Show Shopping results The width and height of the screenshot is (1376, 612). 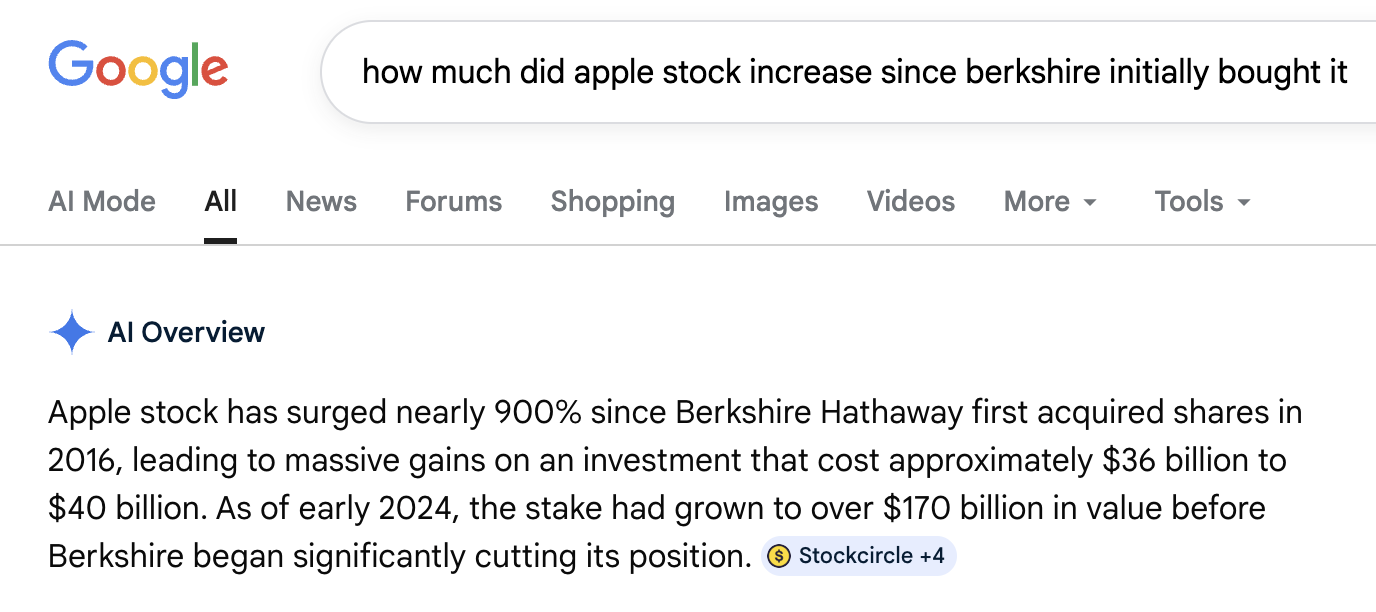click(612, 202)
